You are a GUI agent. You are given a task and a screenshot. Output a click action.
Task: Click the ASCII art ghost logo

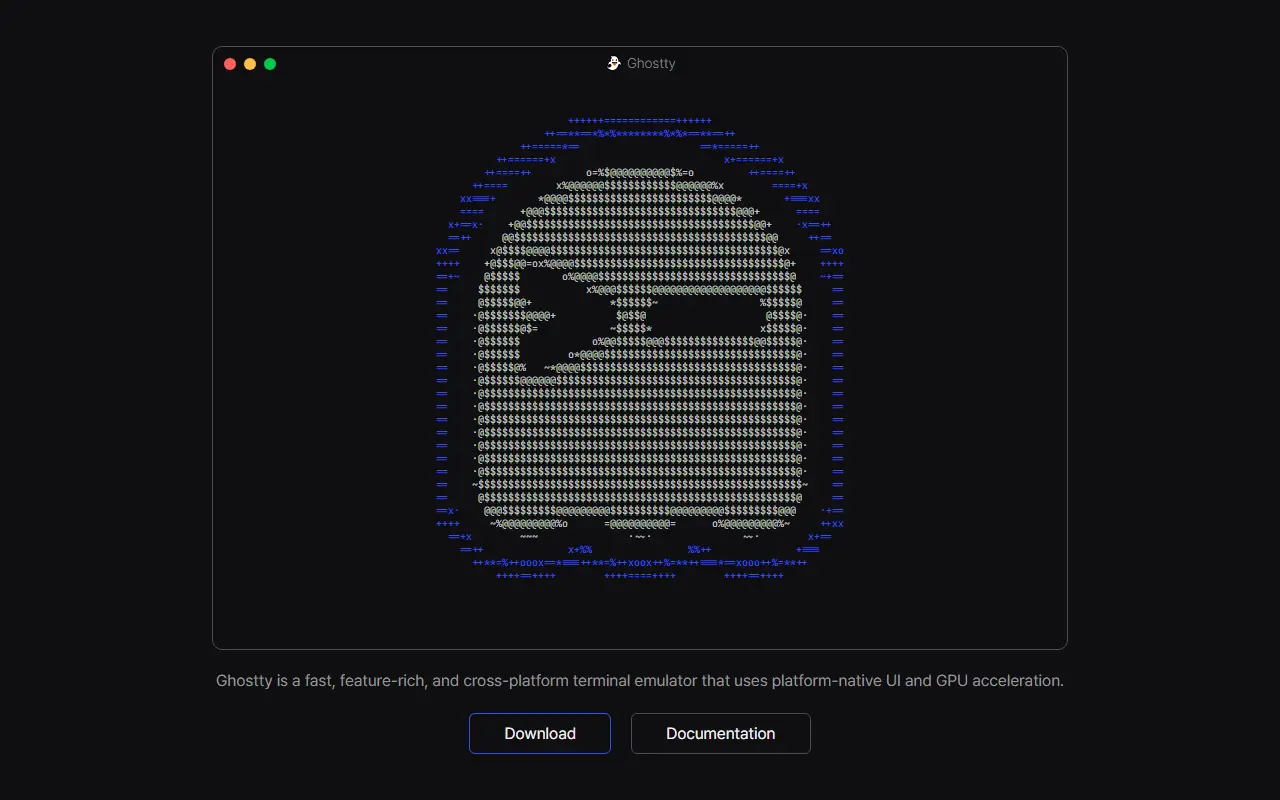(640, 348)
